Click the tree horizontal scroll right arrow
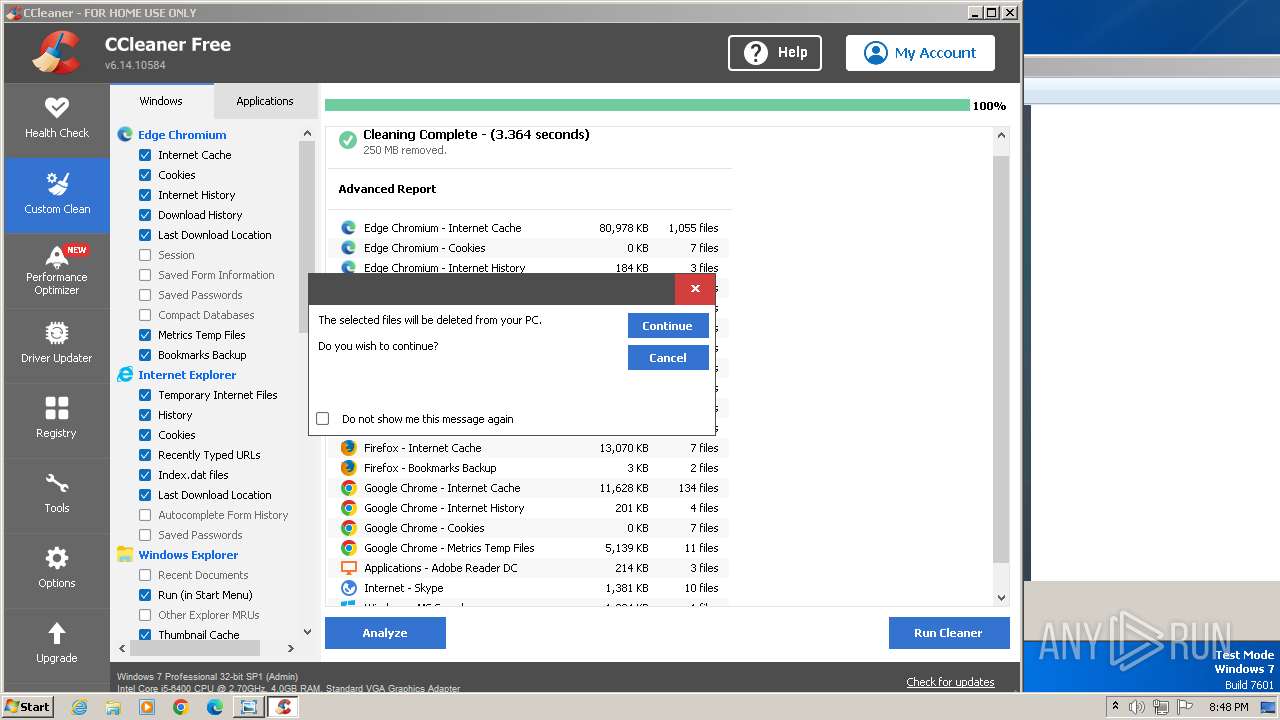Viewport: 1280px width, 720px height. (291, 648)
